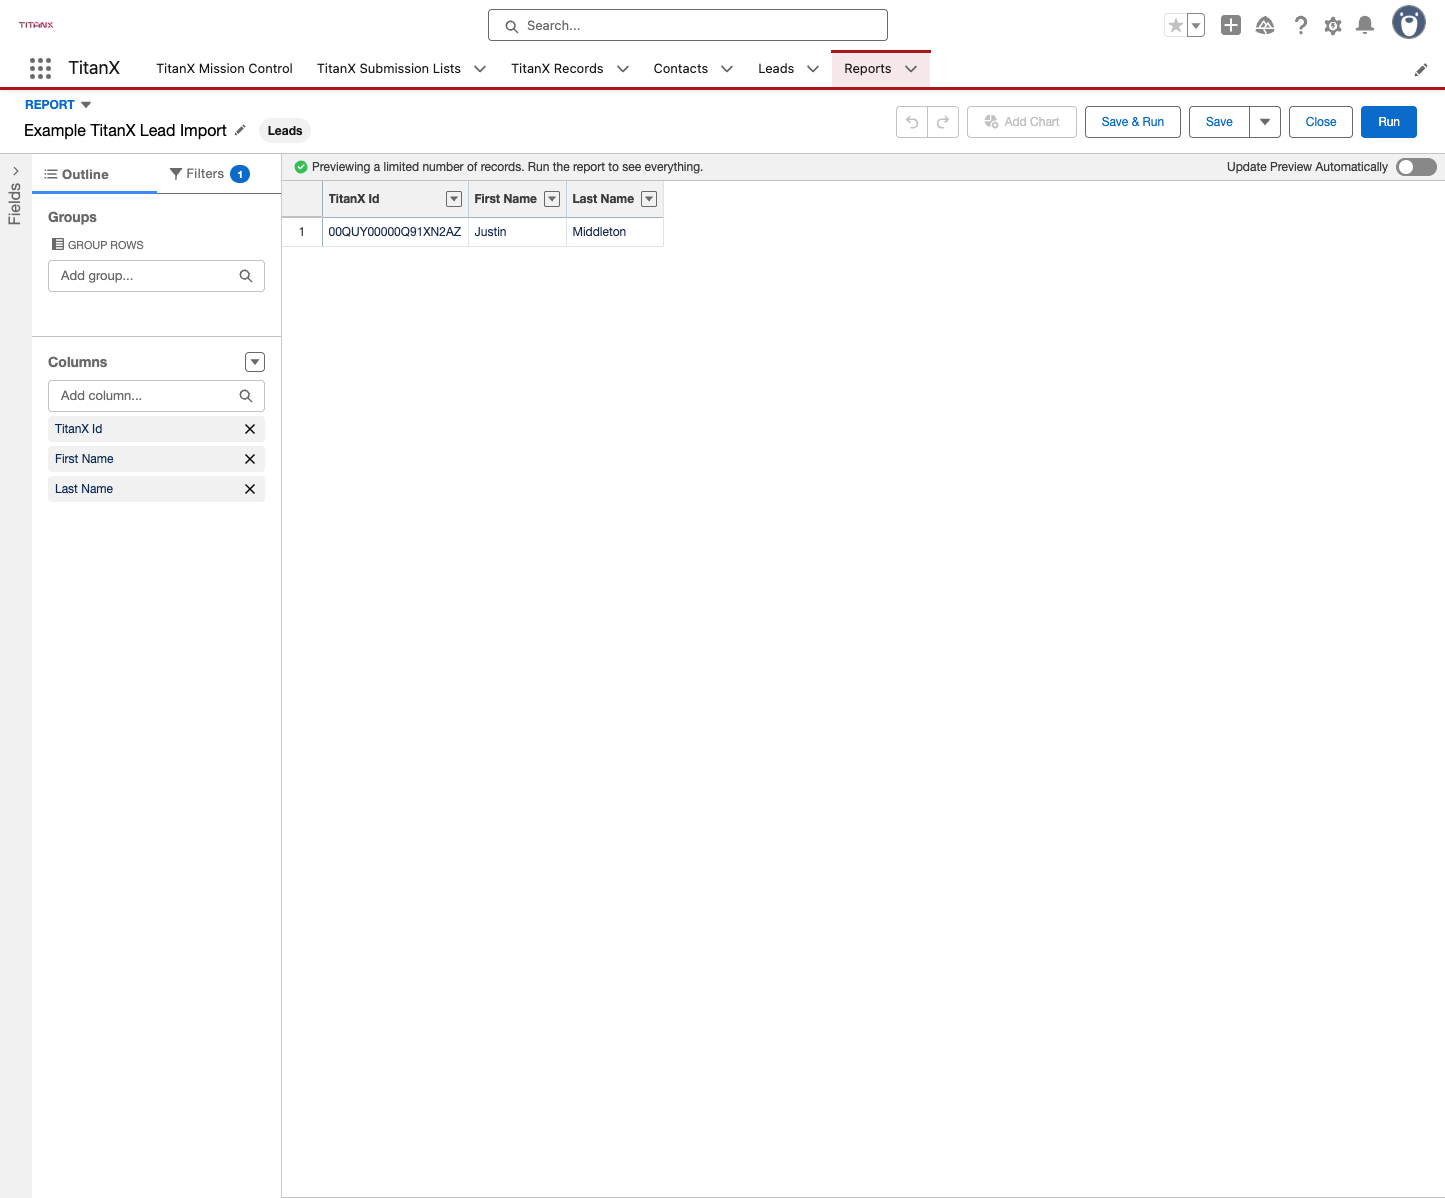Open TitanX Id column header menu
This screenshot has height=1198, width=1445.
coord(454,199)
